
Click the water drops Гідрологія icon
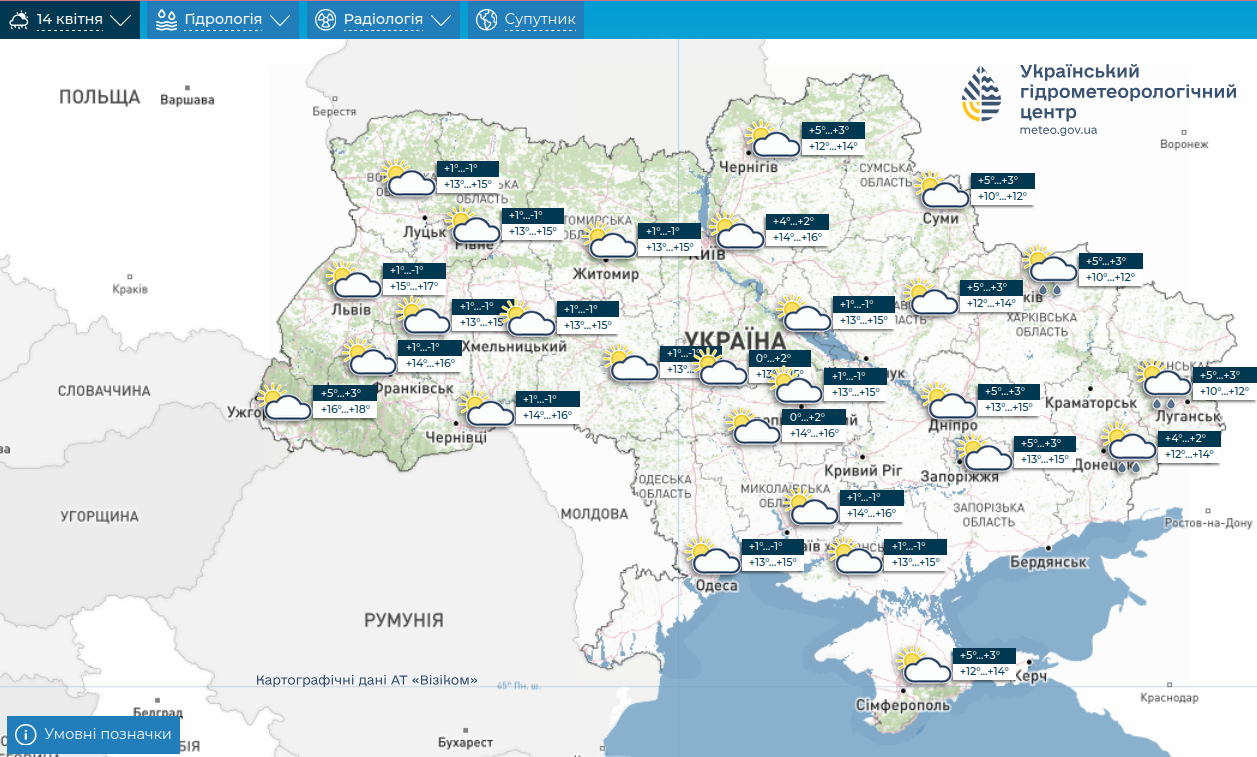coord(167,19)
